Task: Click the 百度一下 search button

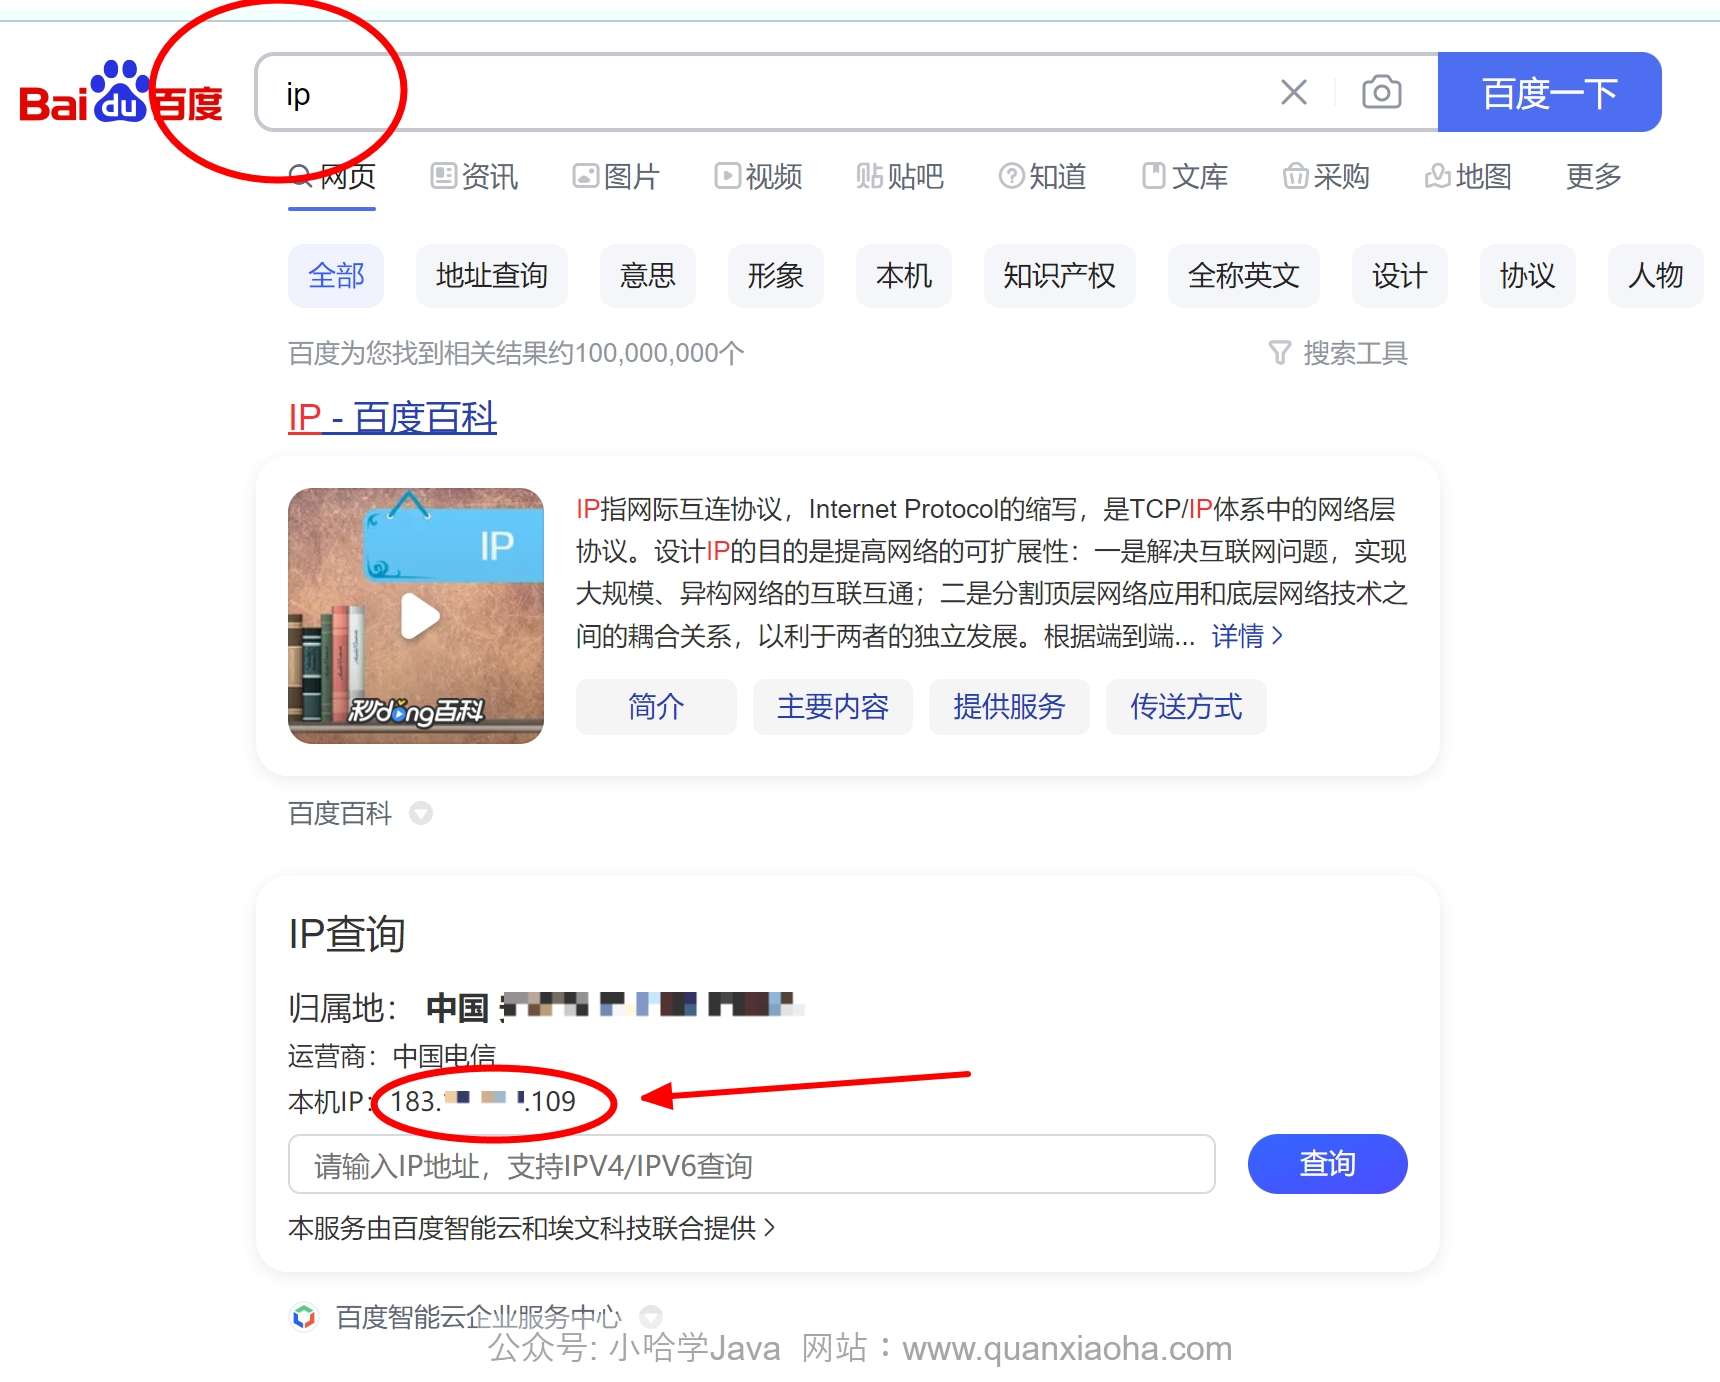Action: (1549, 92)
